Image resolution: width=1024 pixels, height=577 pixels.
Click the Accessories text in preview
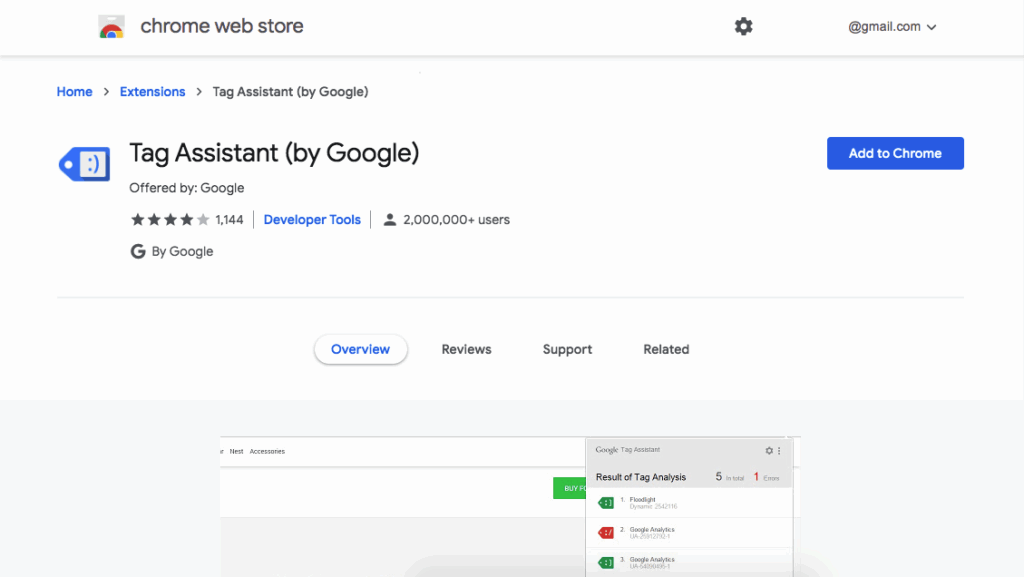pos(267,451)
